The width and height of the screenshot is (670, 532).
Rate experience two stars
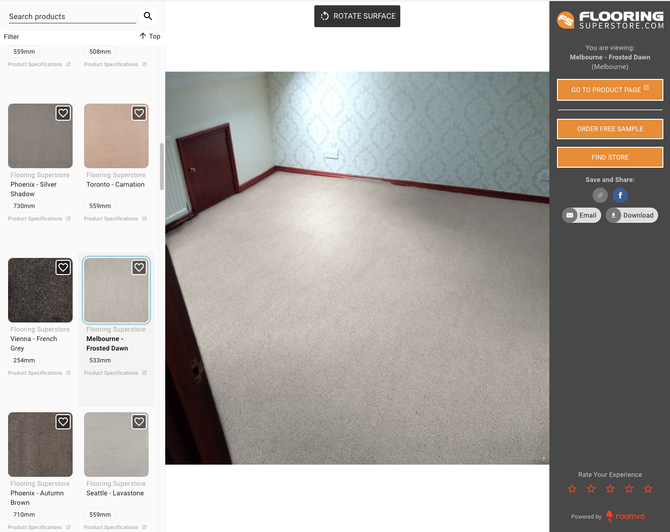pos(591,488)
